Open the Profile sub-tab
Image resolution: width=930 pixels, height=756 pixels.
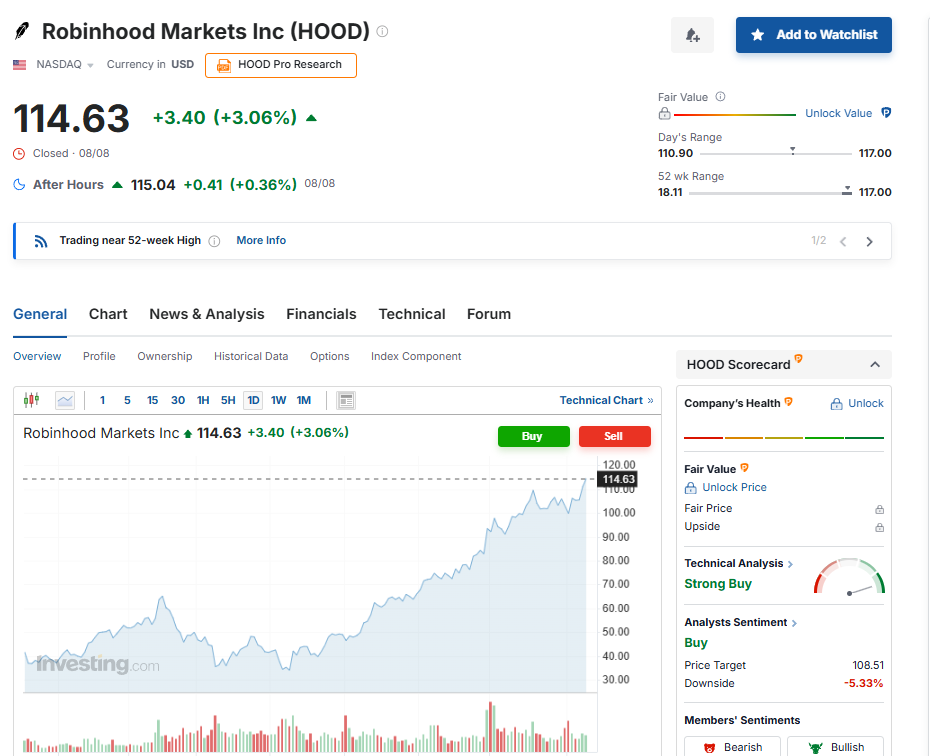click(99, 356)
